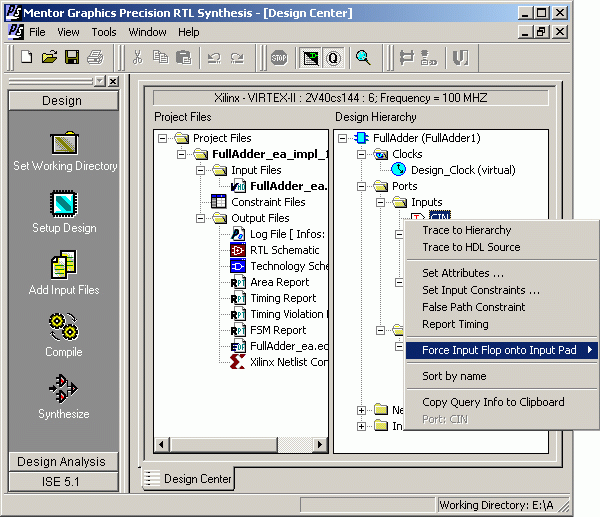Open the FSM Report entry
The image size is (600, 517).
(x=278, y=330)
